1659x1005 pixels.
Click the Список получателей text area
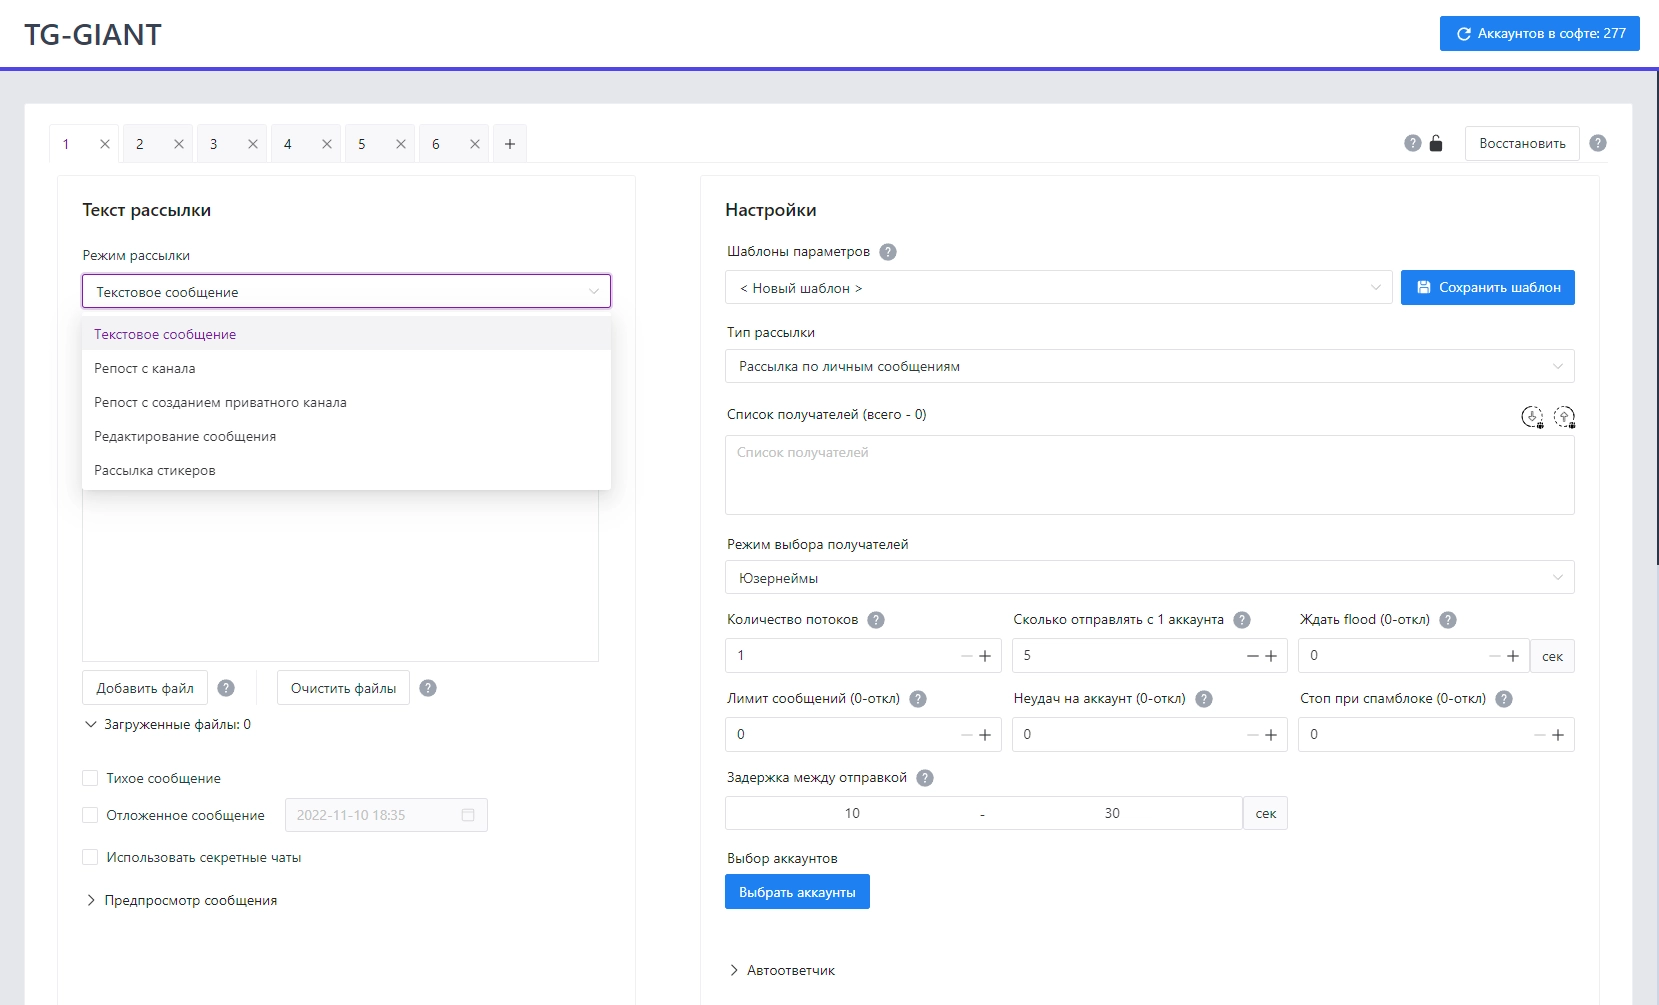(1149, 475)
